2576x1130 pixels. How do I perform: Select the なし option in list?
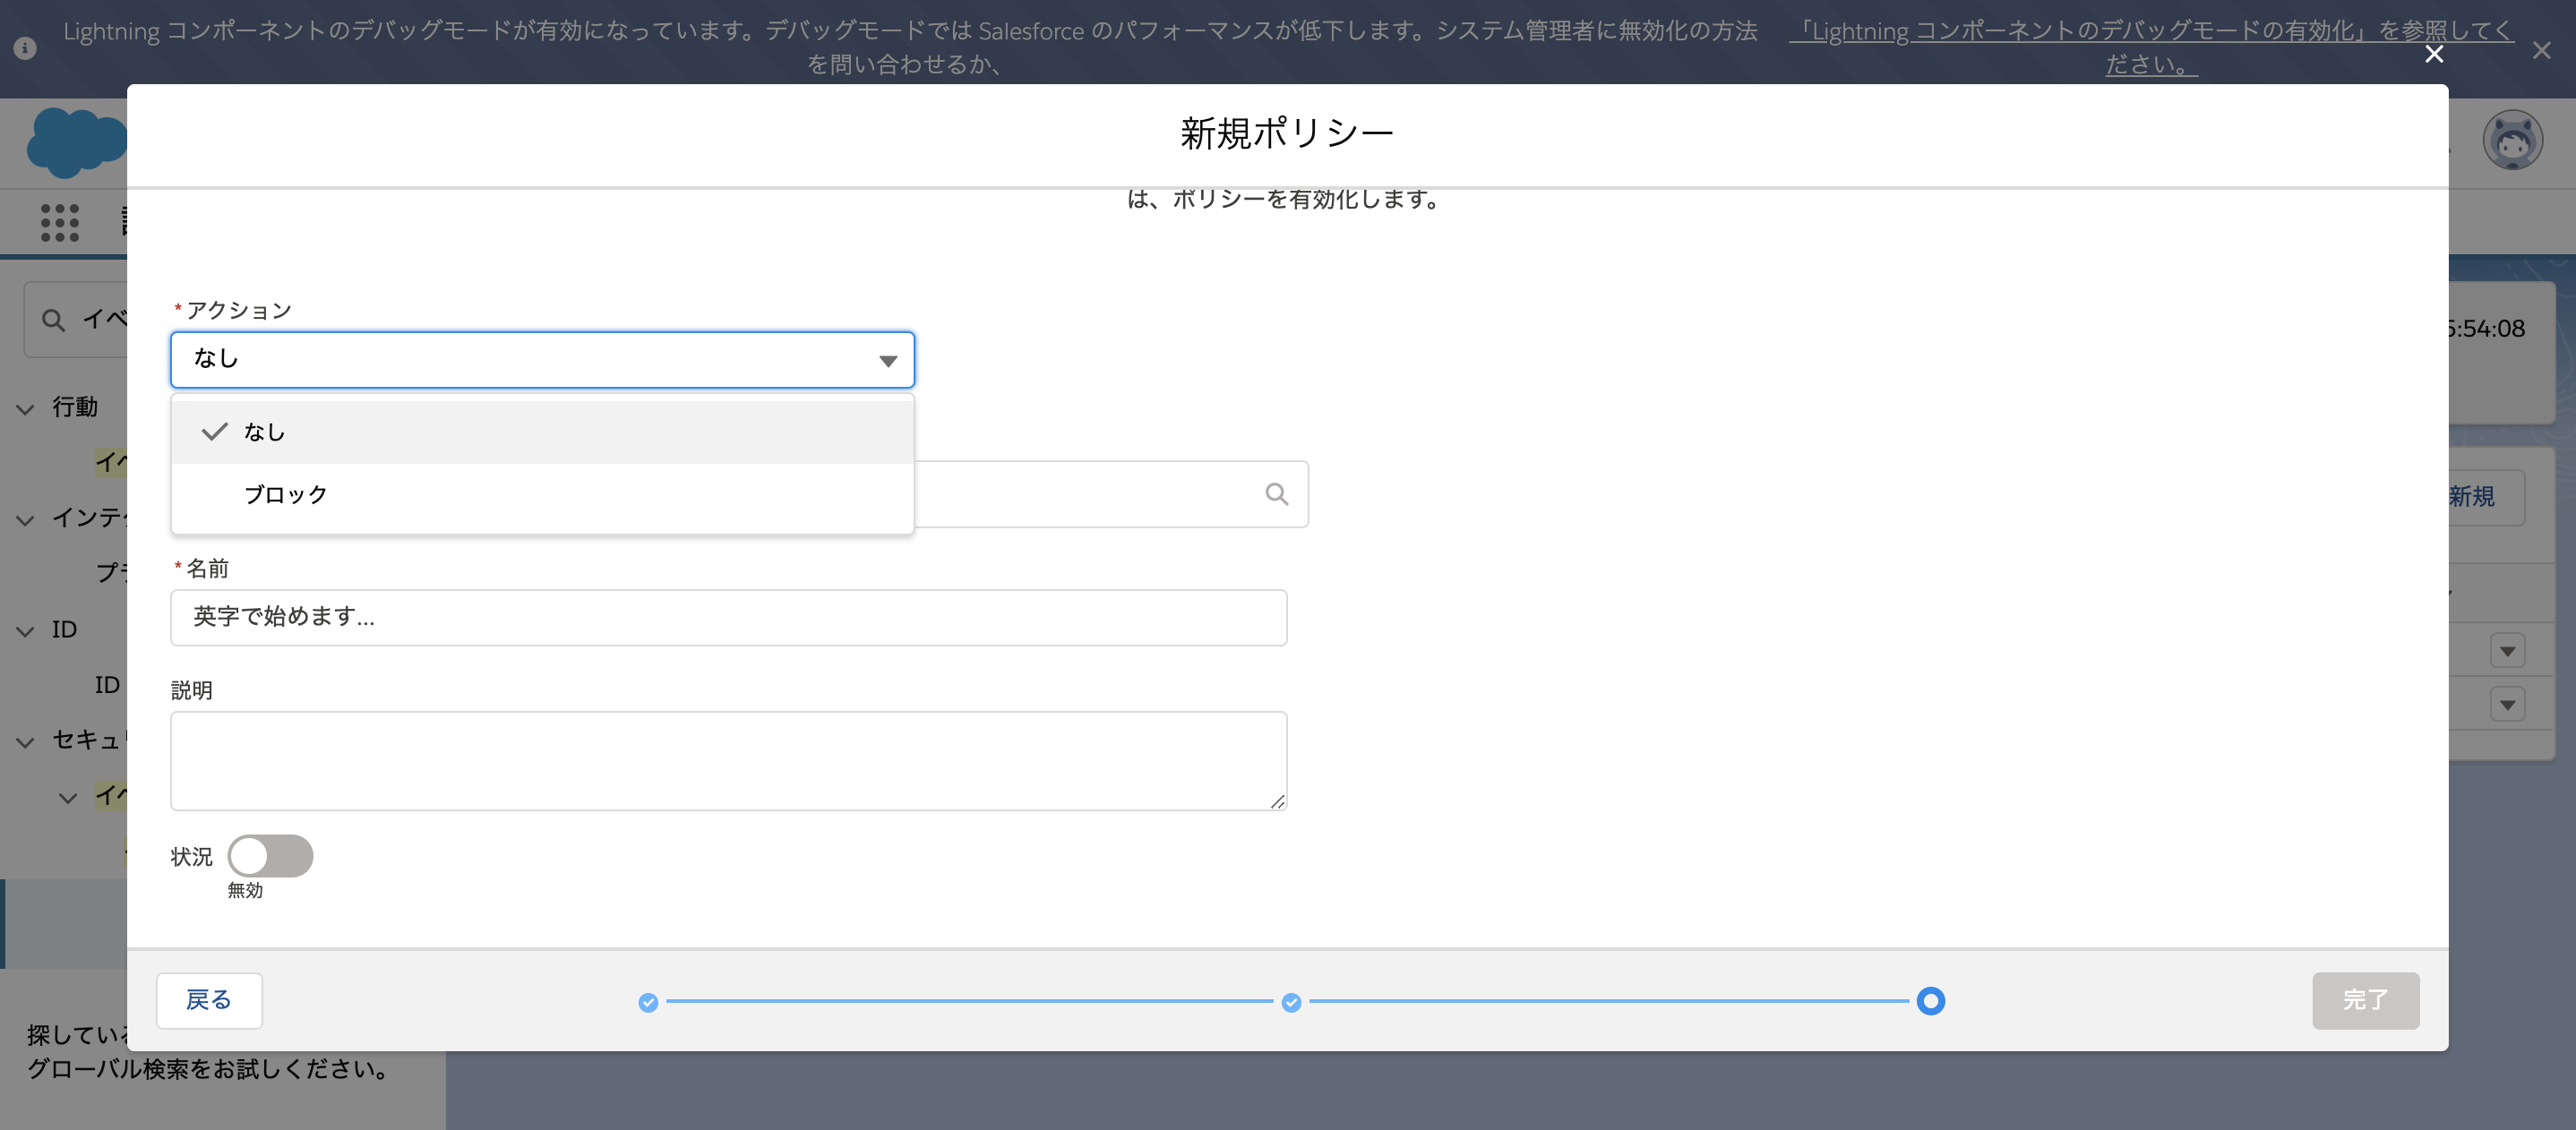tap(265, 432)
